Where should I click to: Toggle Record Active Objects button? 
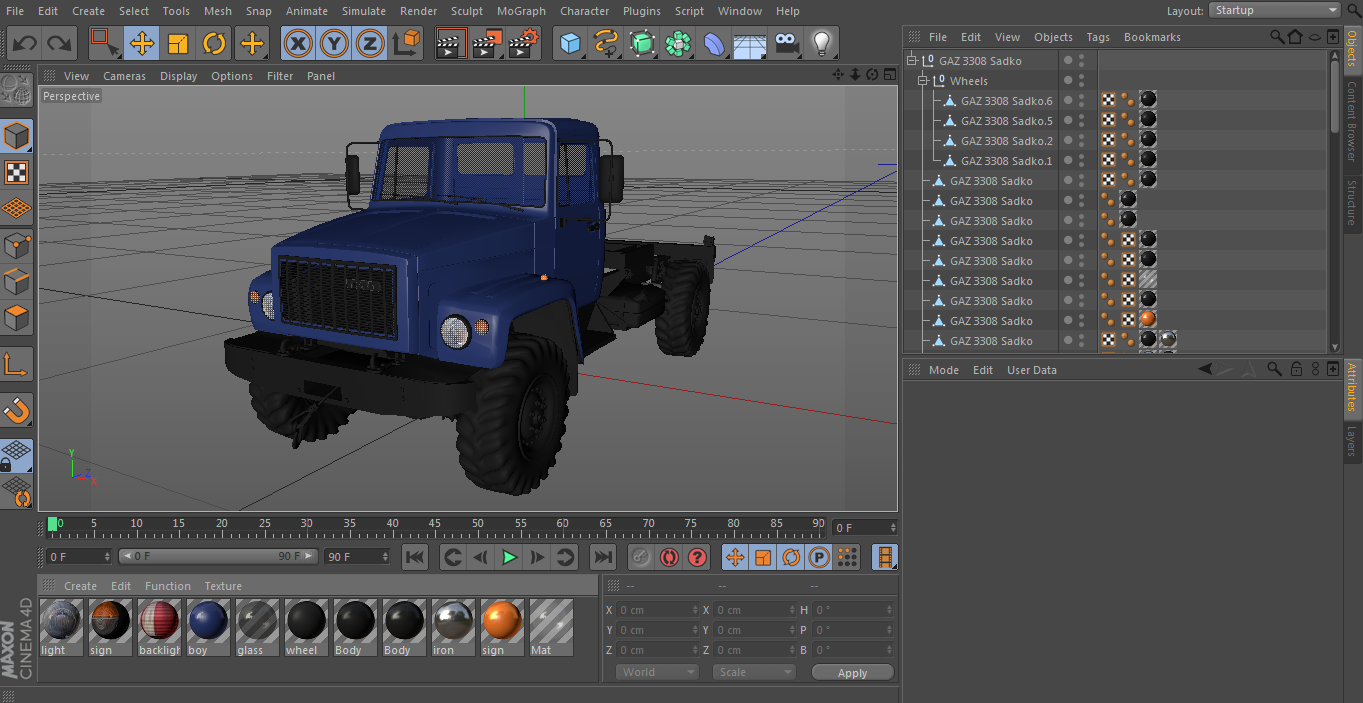click(641, 557)
